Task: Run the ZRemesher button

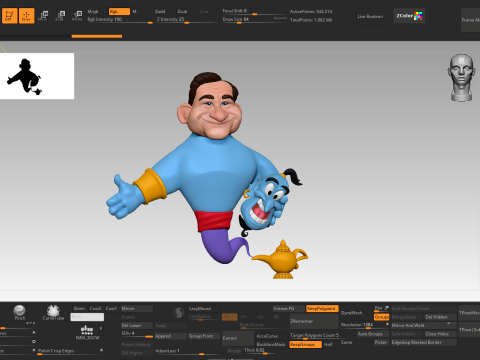Action: (314, 321)
